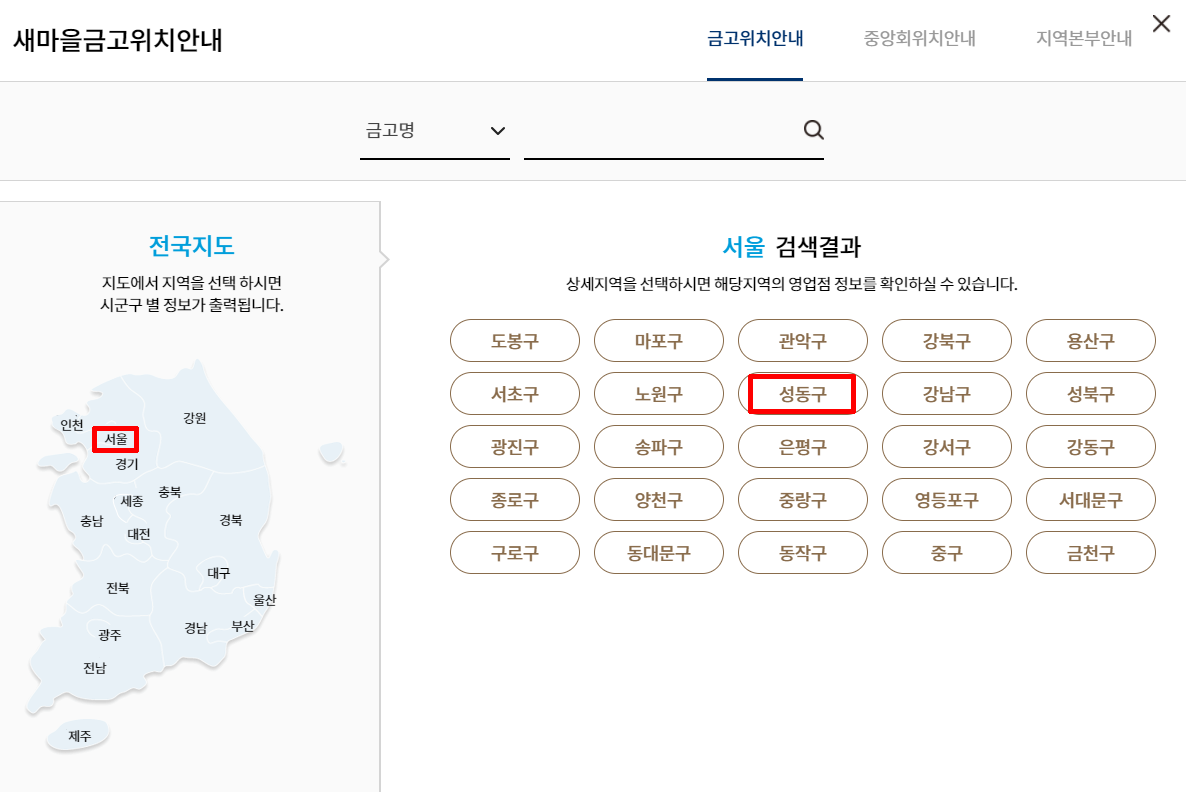Switch to the 금고위치안내 tab
The height and width of the screenshot is (792, 1186).
pos(755,39)
